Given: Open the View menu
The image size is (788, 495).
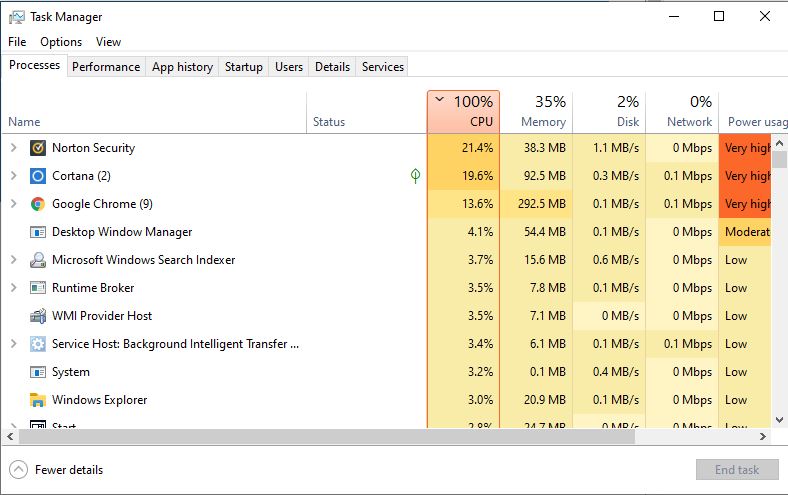Looking at the screenshot, I should click(x=109, y=42).
